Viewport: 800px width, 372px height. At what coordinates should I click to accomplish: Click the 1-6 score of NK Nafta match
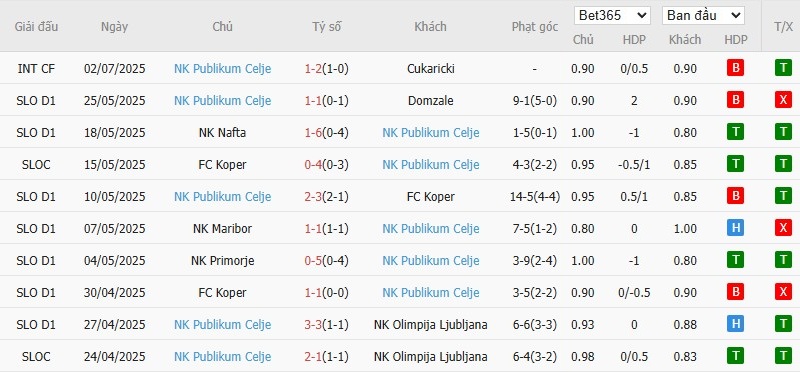[313, 133]
